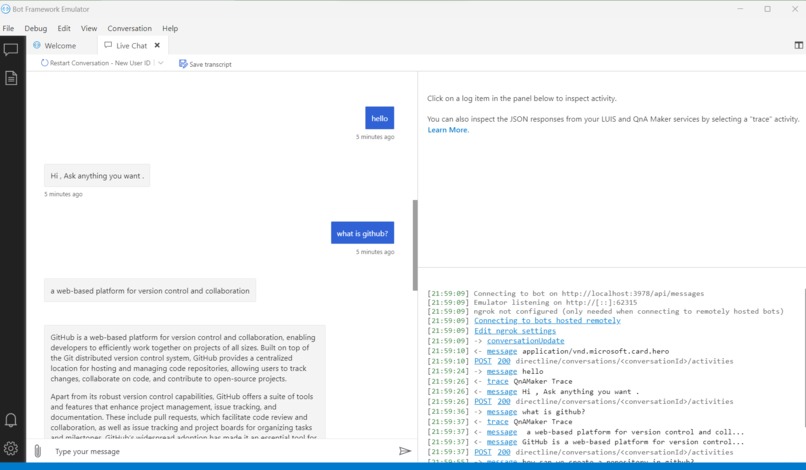The height and width of the screenshot is (470, 806).
Task: Click in the Type your message field
Action: tap(221, 451)
